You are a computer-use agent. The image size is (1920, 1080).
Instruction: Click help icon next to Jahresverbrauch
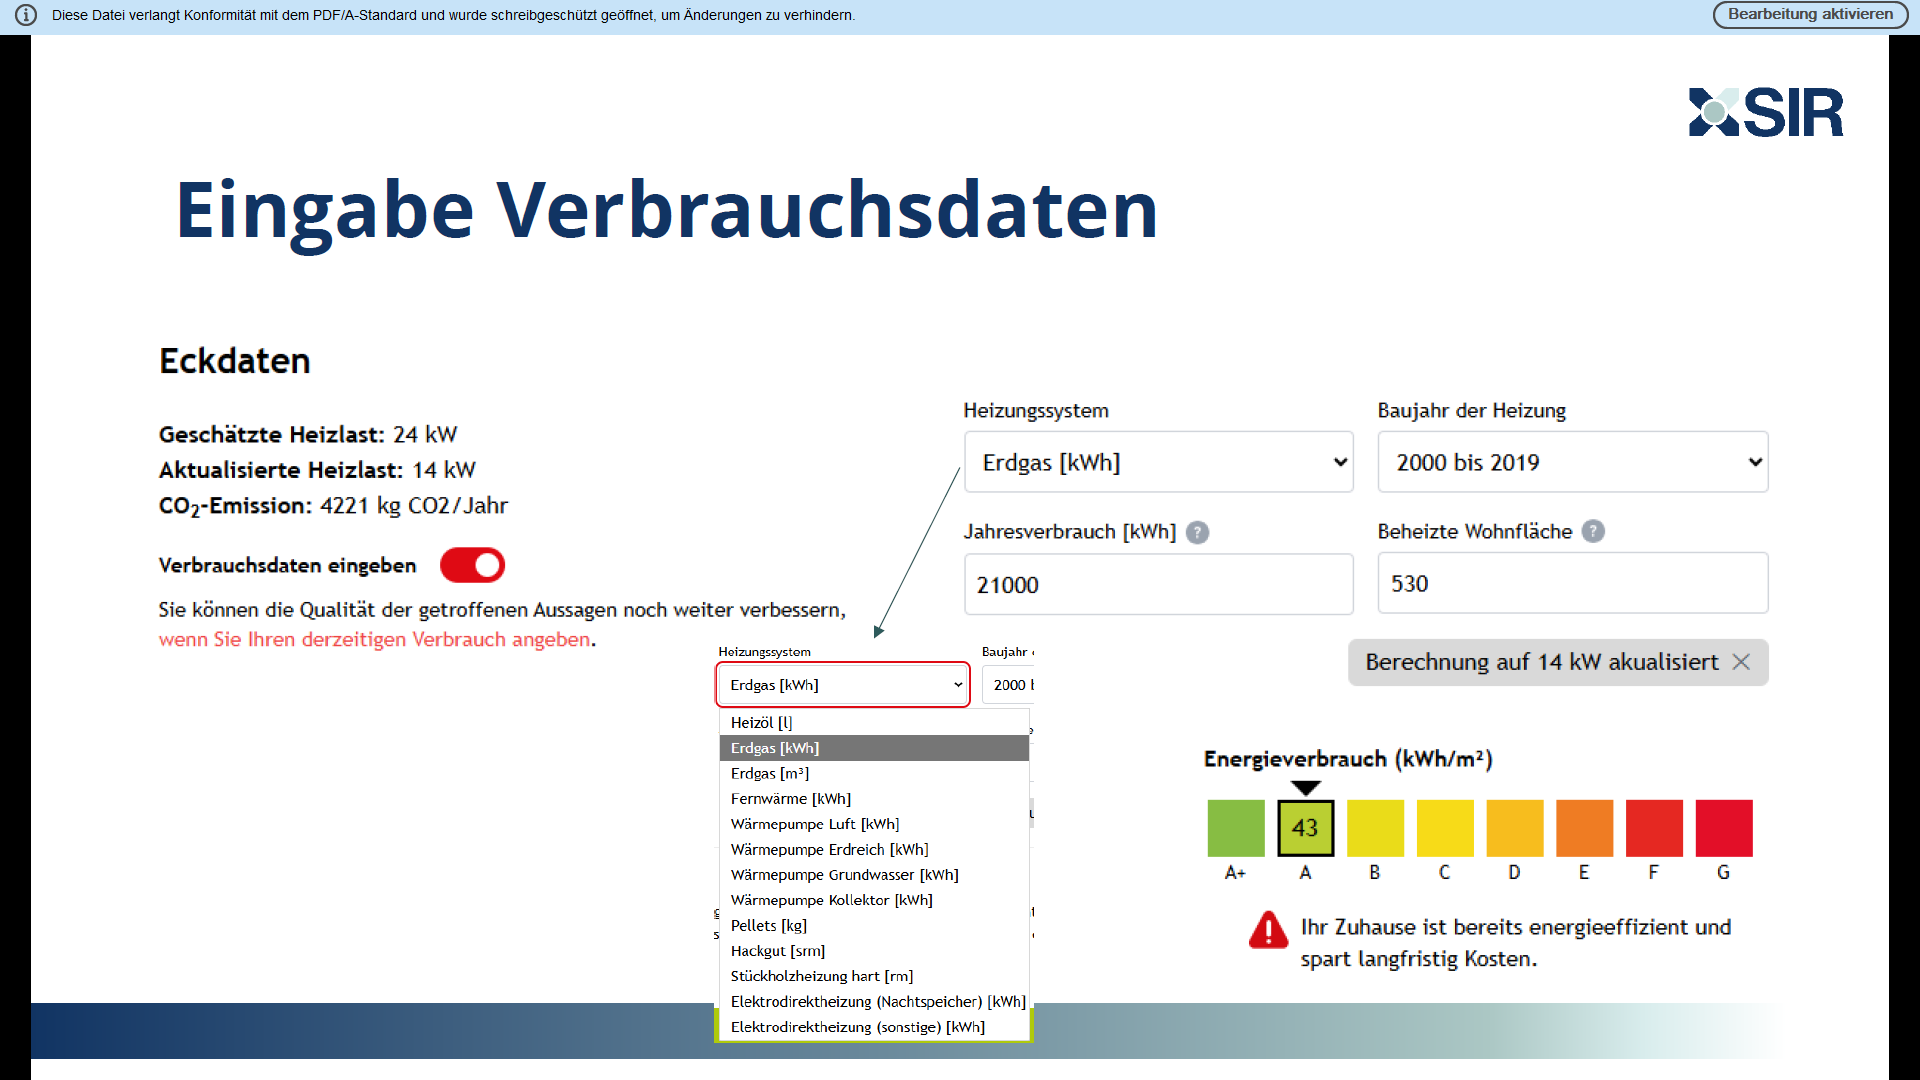pyautogui.click(x=1197, y=533)
